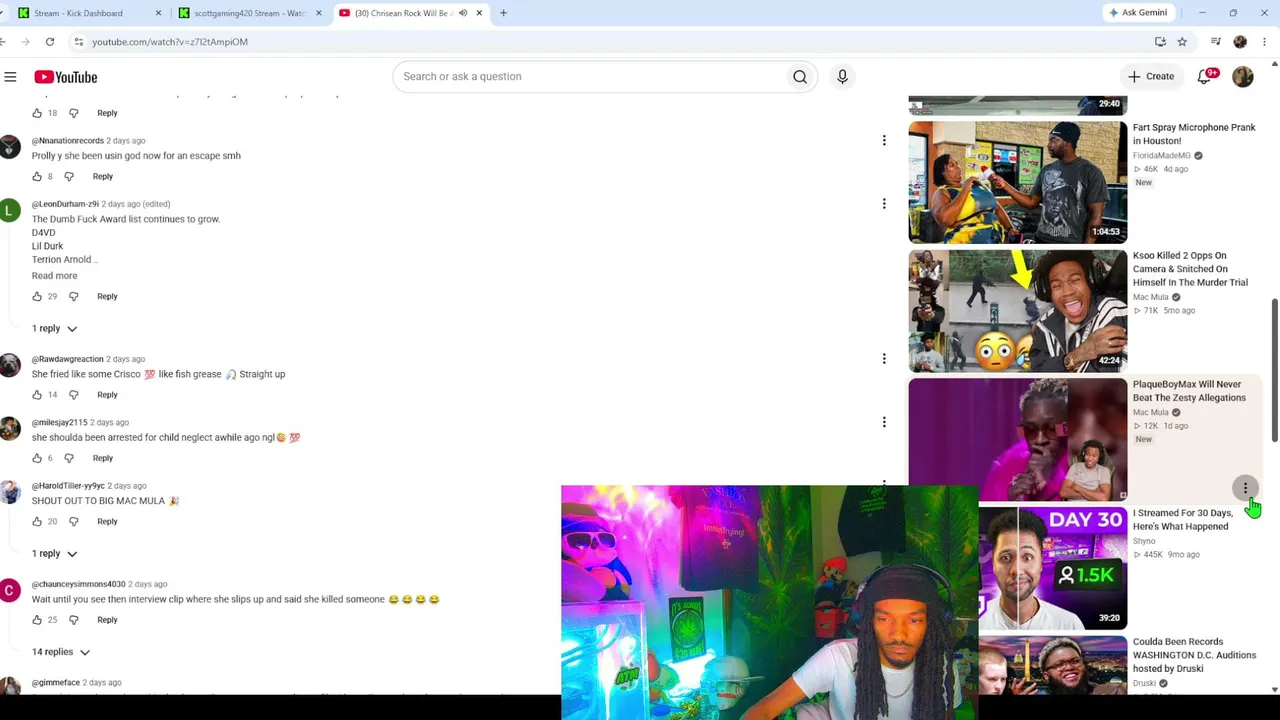Image resolution: width=1280 pixels, height=720 pixels.
Task: Open @Rawdawgreaction channel link
Action: pyautogui.click(x=68, y=359)
